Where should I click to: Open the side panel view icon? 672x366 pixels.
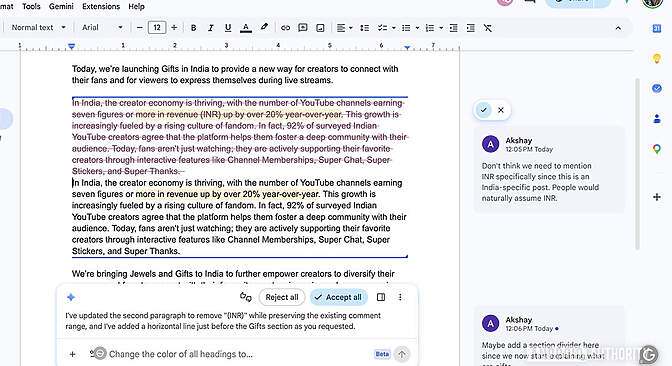tap(381, 297)
